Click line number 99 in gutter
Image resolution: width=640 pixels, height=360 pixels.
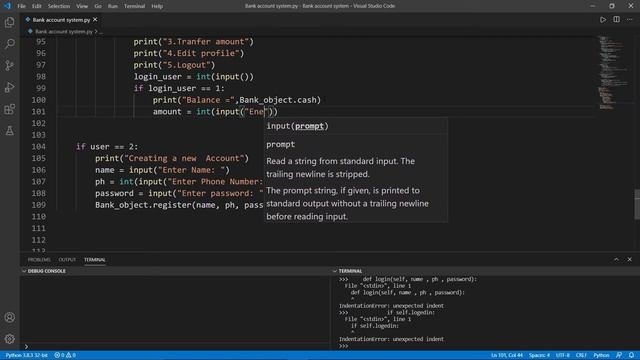point(41,88)
